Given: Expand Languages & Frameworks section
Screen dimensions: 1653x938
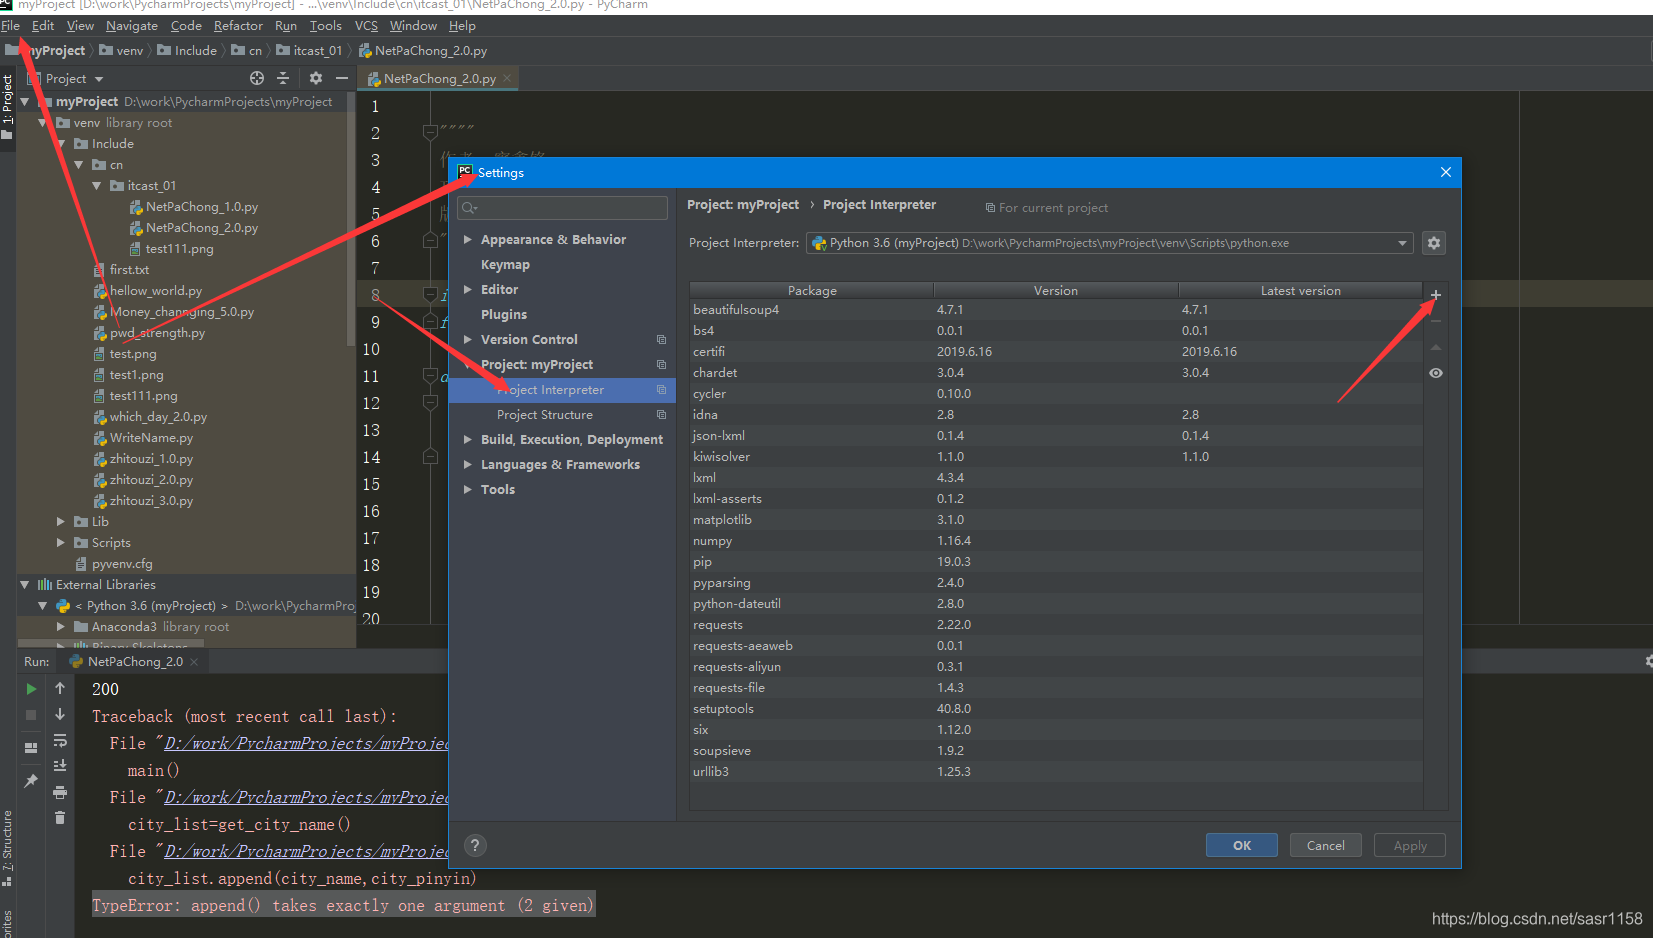Looking at the screenshot, I should tap(467, 465).
